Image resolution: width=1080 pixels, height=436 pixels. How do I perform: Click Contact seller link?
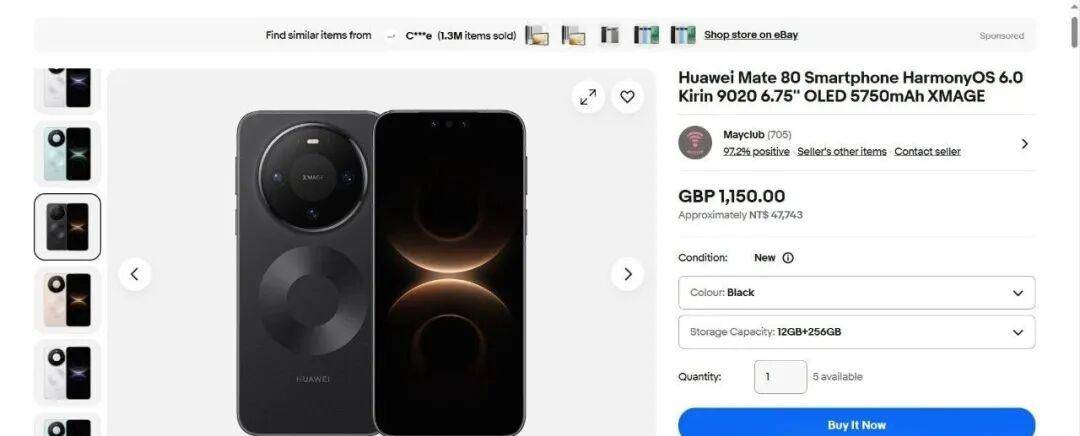point(927,152)
